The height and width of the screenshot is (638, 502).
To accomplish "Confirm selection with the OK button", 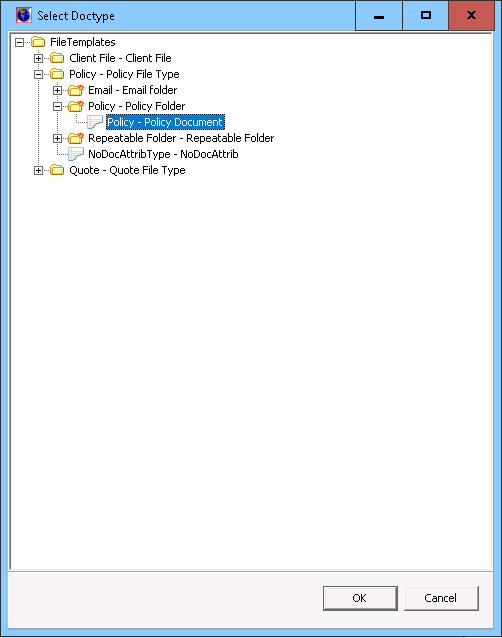I will [x=360, y=598].
